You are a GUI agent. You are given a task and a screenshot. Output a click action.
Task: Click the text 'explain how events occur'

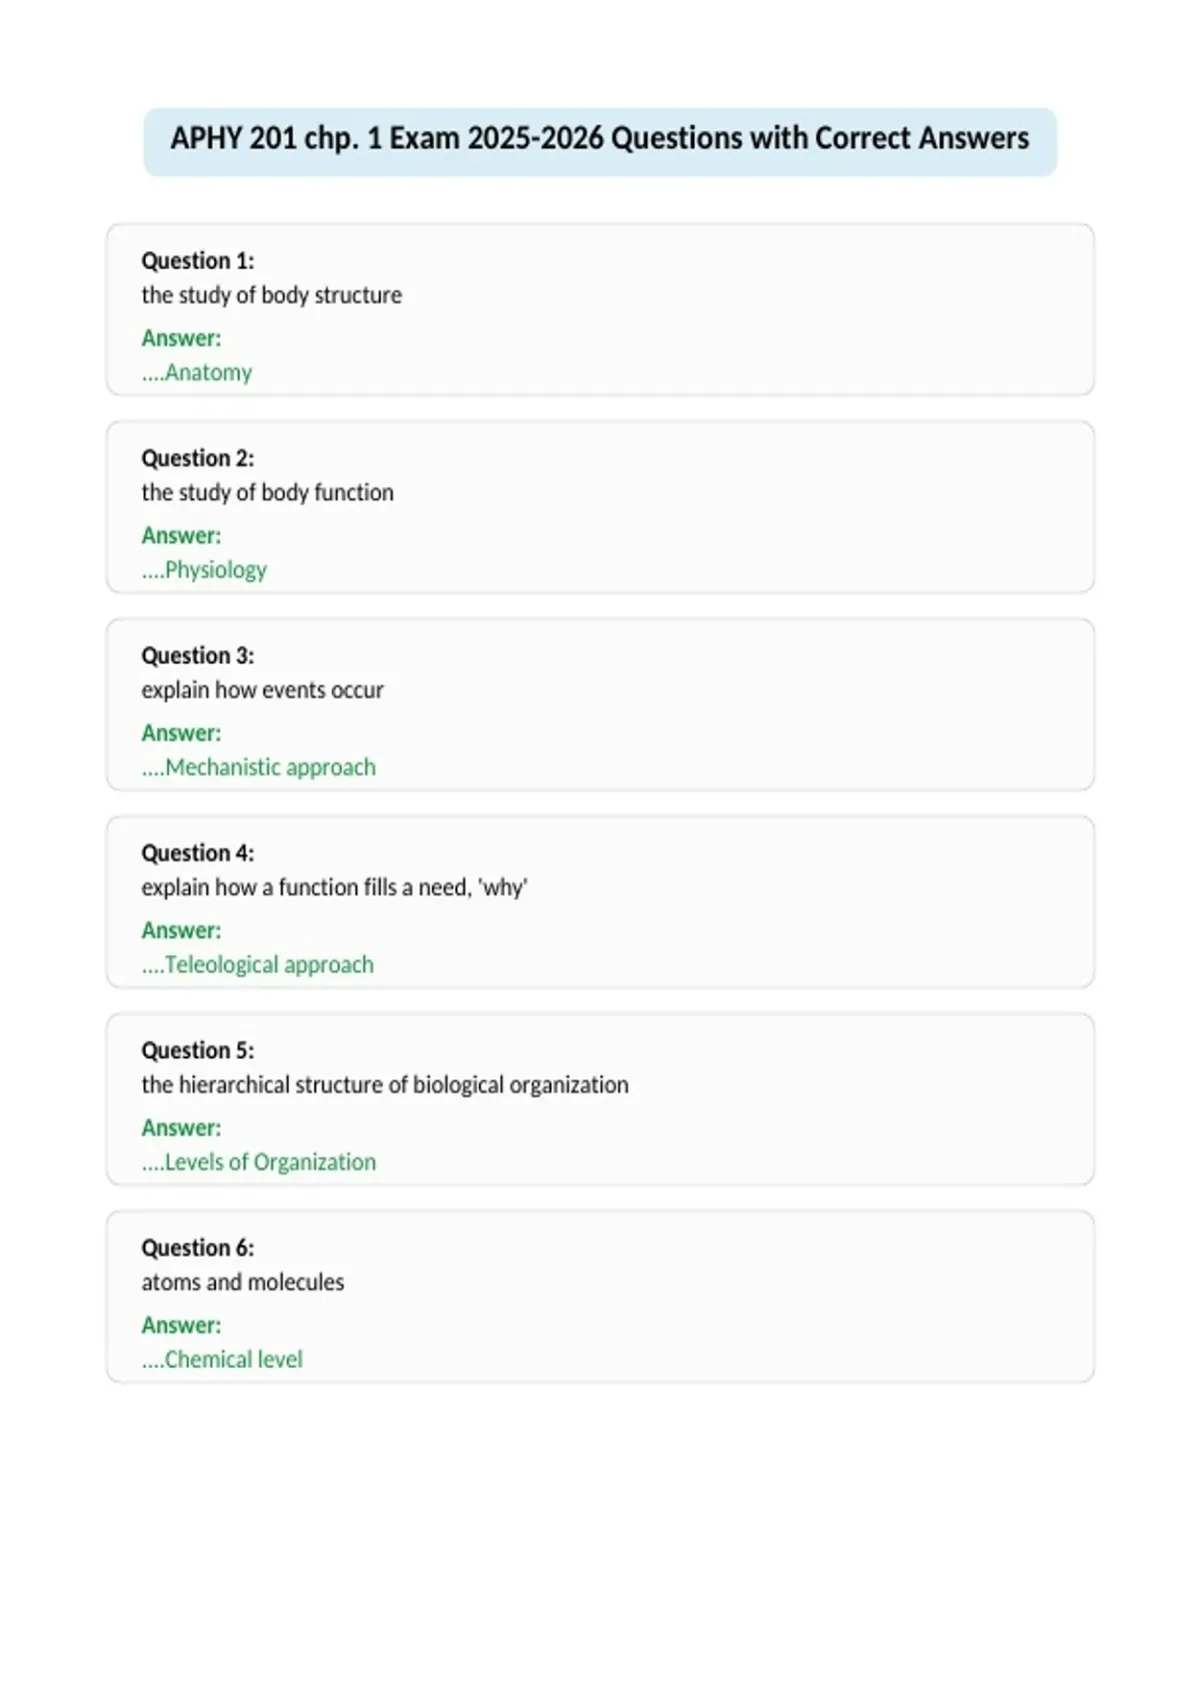pos(262,689)
